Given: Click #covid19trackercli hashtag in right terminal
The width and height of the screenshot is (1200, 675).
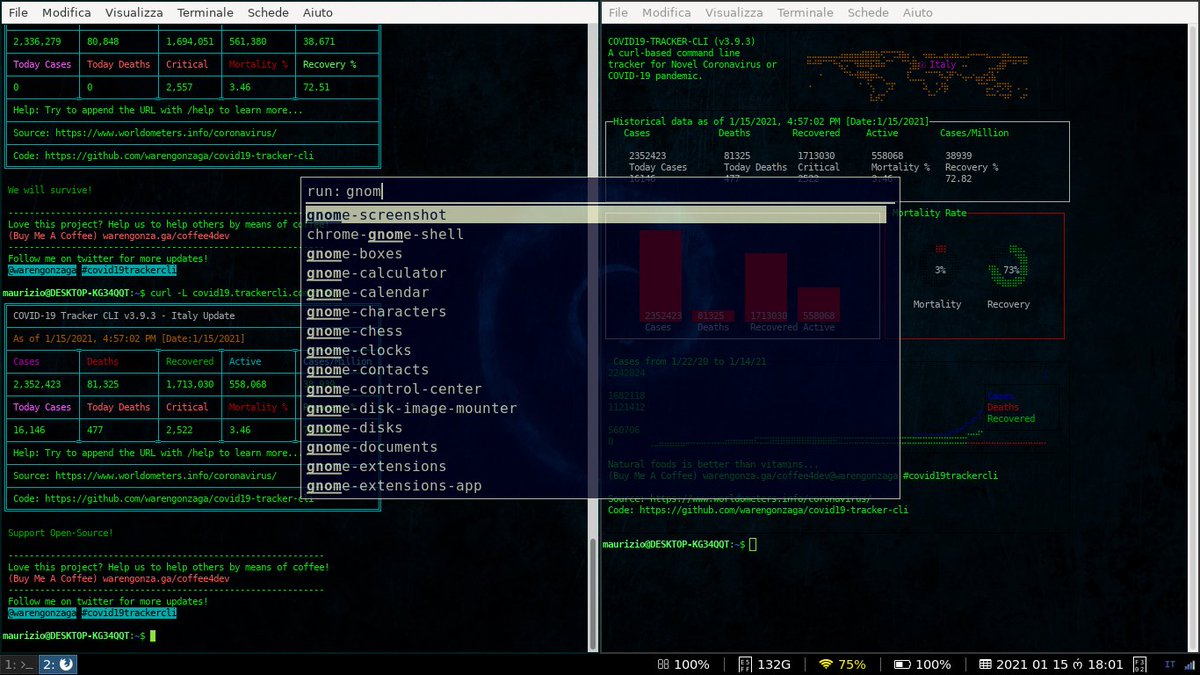Looking at the screenshot, I should click(x=950, y=476).
